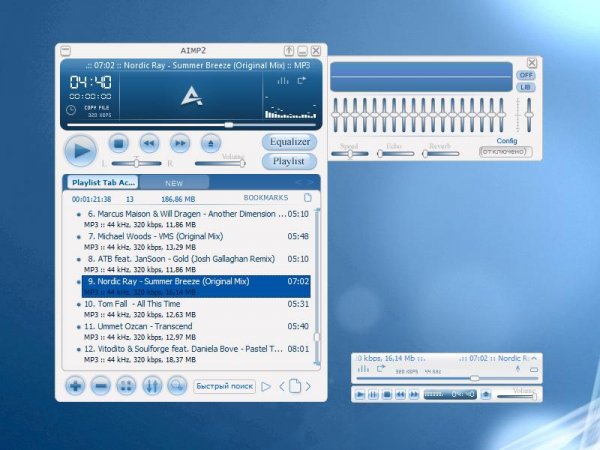Select track 12 Vitodito & Soulforge
600x450 pixels.
[196, 354]
